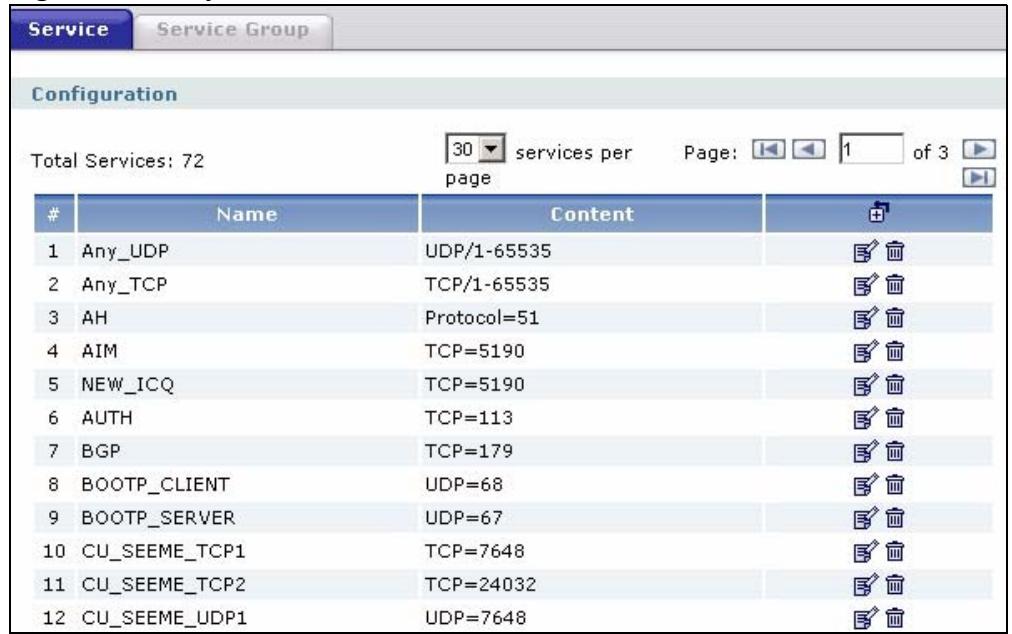Click the UDP=68 content cell

tap(592, 485)
